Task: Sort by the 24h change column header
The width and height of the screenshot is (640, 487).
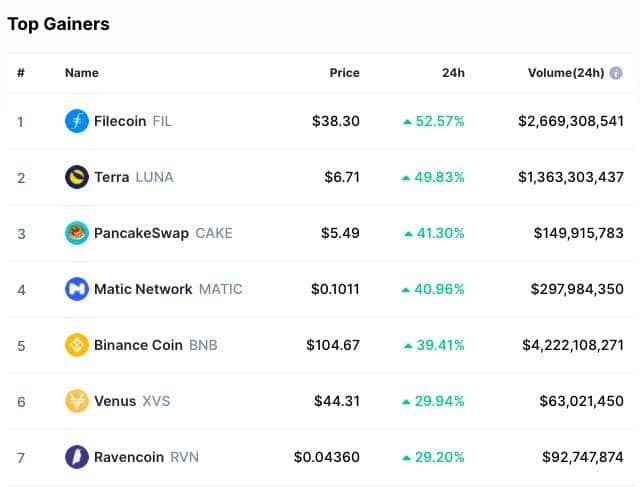Action: coord(453,73)
